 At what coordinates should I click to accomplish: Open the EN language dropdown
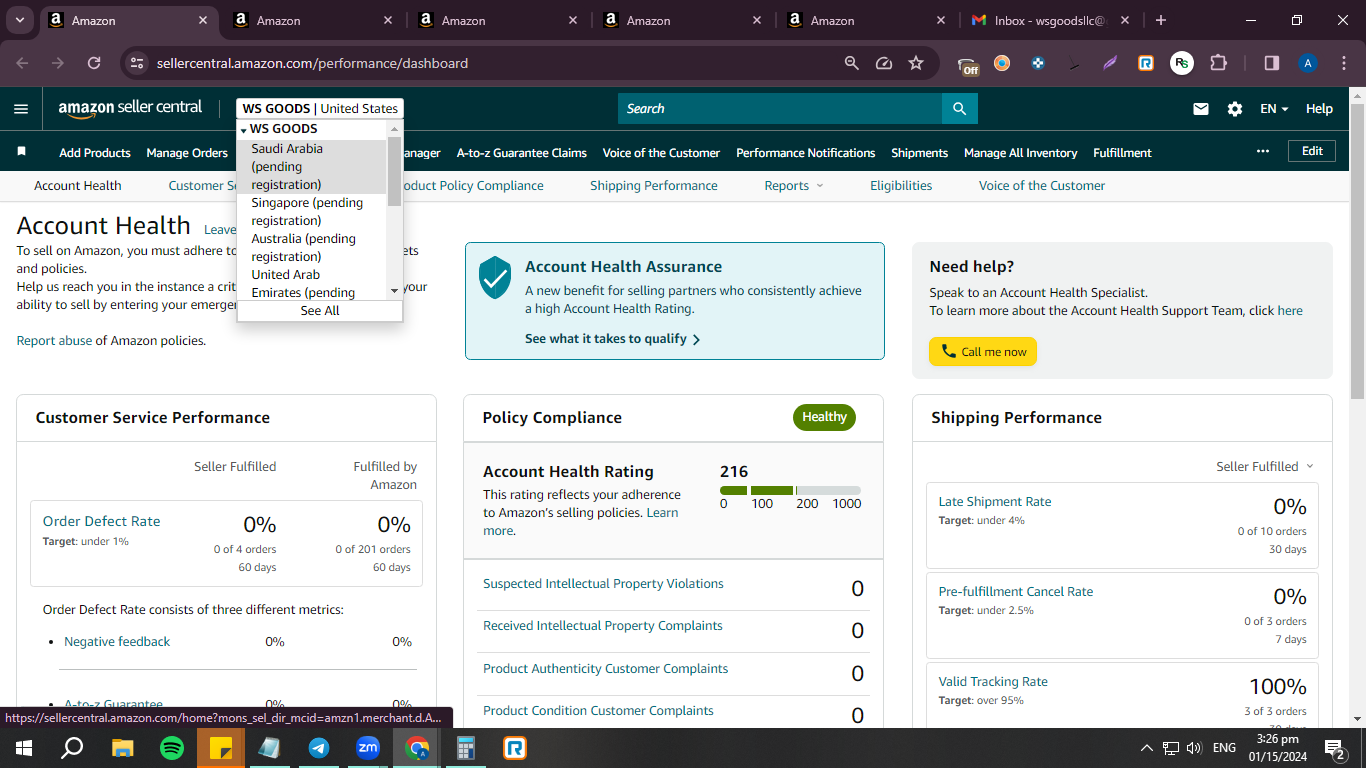coord(1274,109)
